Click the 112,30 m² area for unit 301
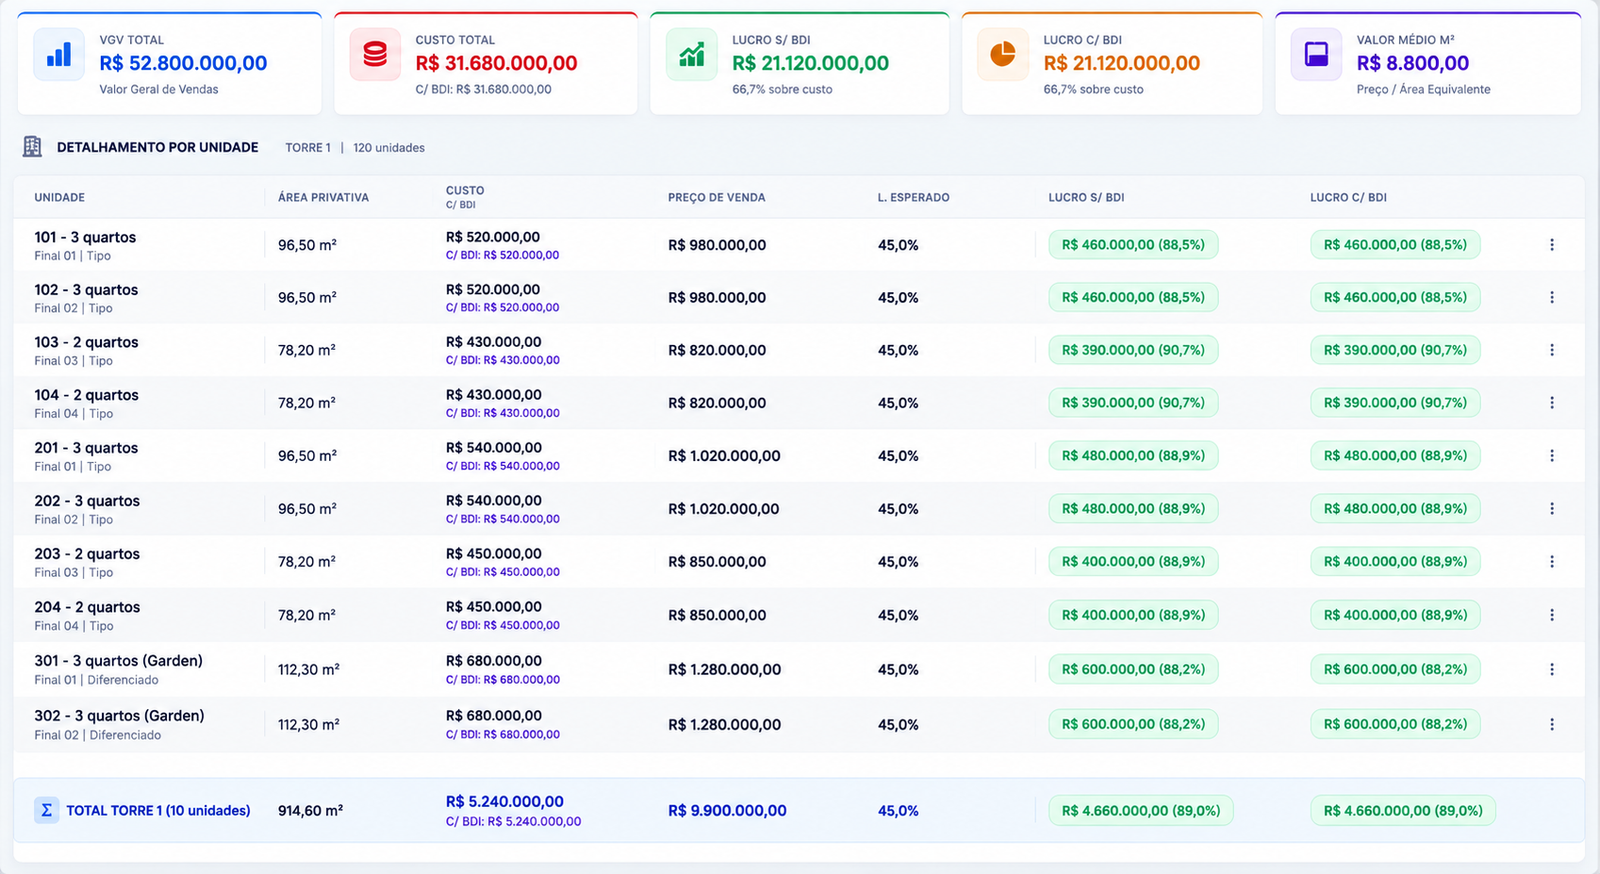The image size is (1600, 874). coord(309,670)
